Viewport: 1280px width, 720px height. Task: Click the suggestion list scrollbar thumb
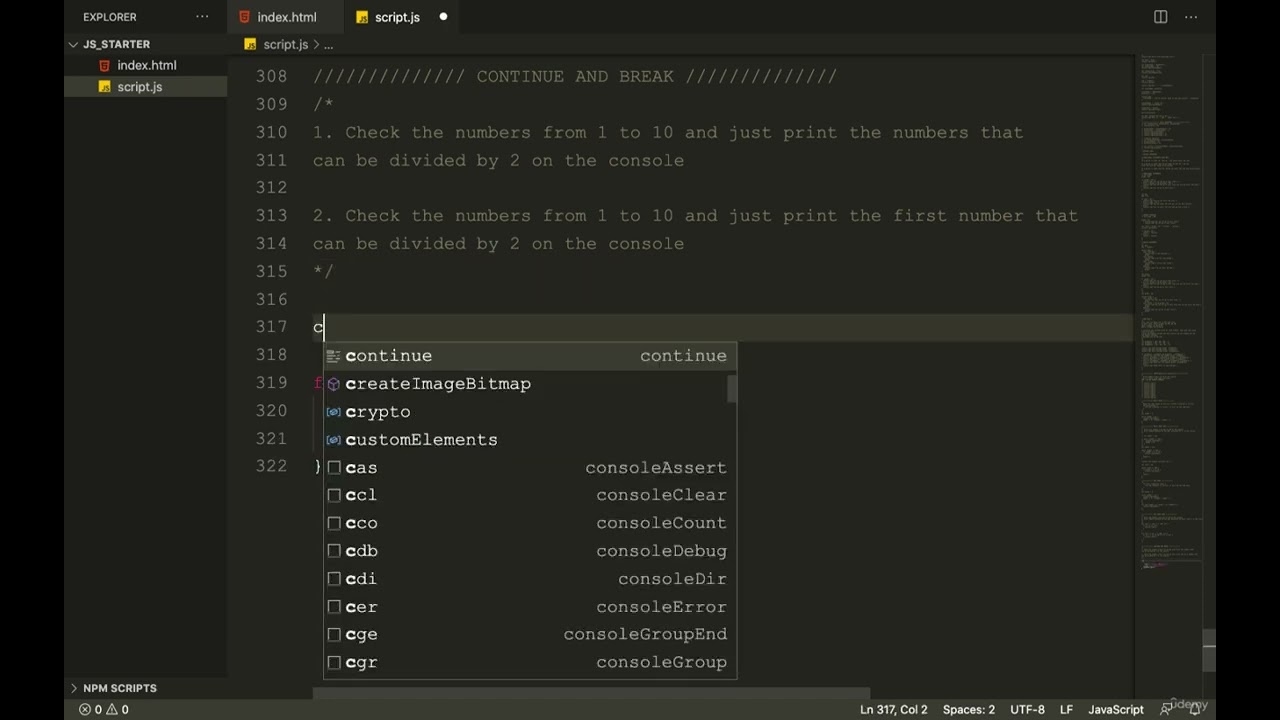coord(732,389)
